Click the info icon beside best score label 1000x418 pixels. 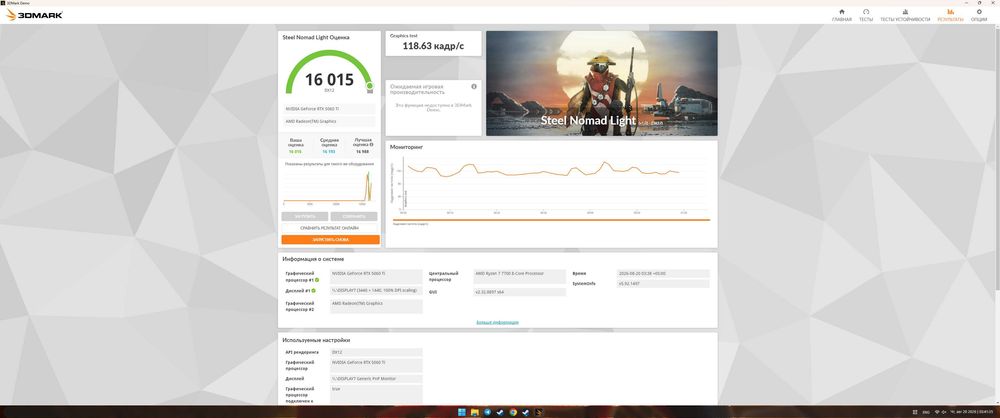click(371, 145)
